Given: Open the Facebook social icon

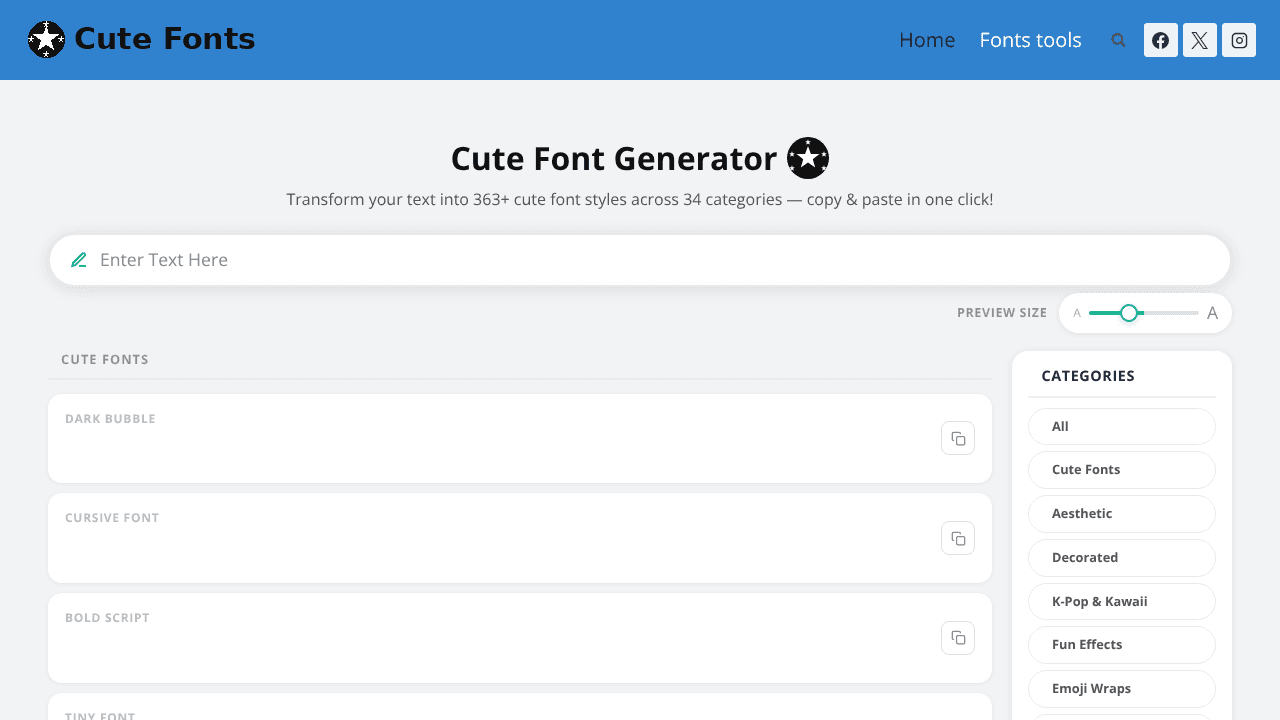Looking at the screenshot, I should pos(1160,40).
